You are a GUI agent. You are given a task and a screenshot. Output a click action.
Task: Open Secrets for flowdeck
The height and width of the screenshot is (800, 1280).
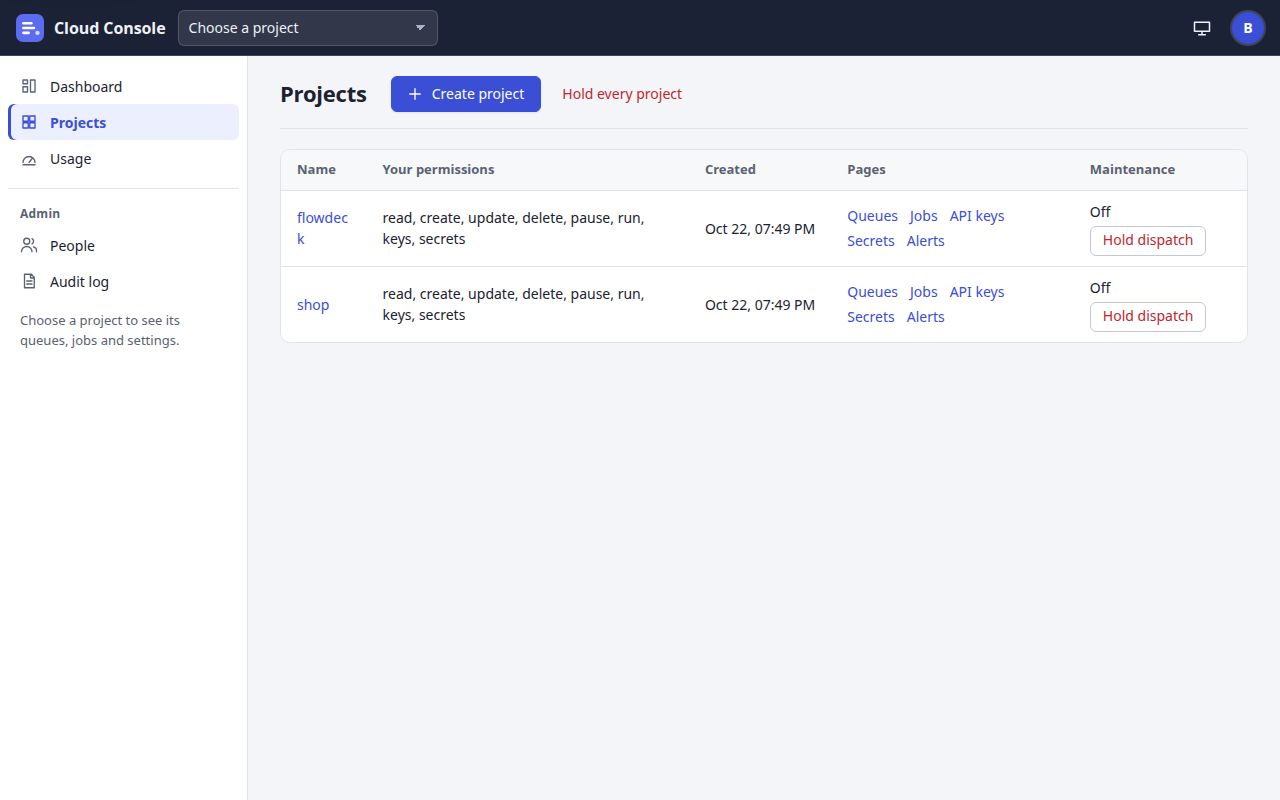871,241
